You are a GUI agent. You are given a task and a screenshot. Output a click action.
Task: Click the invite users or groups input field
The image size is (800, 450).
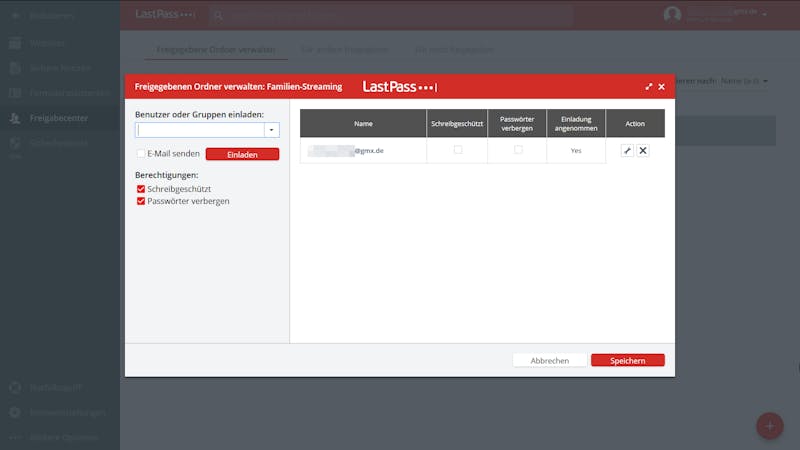point(200,130)
